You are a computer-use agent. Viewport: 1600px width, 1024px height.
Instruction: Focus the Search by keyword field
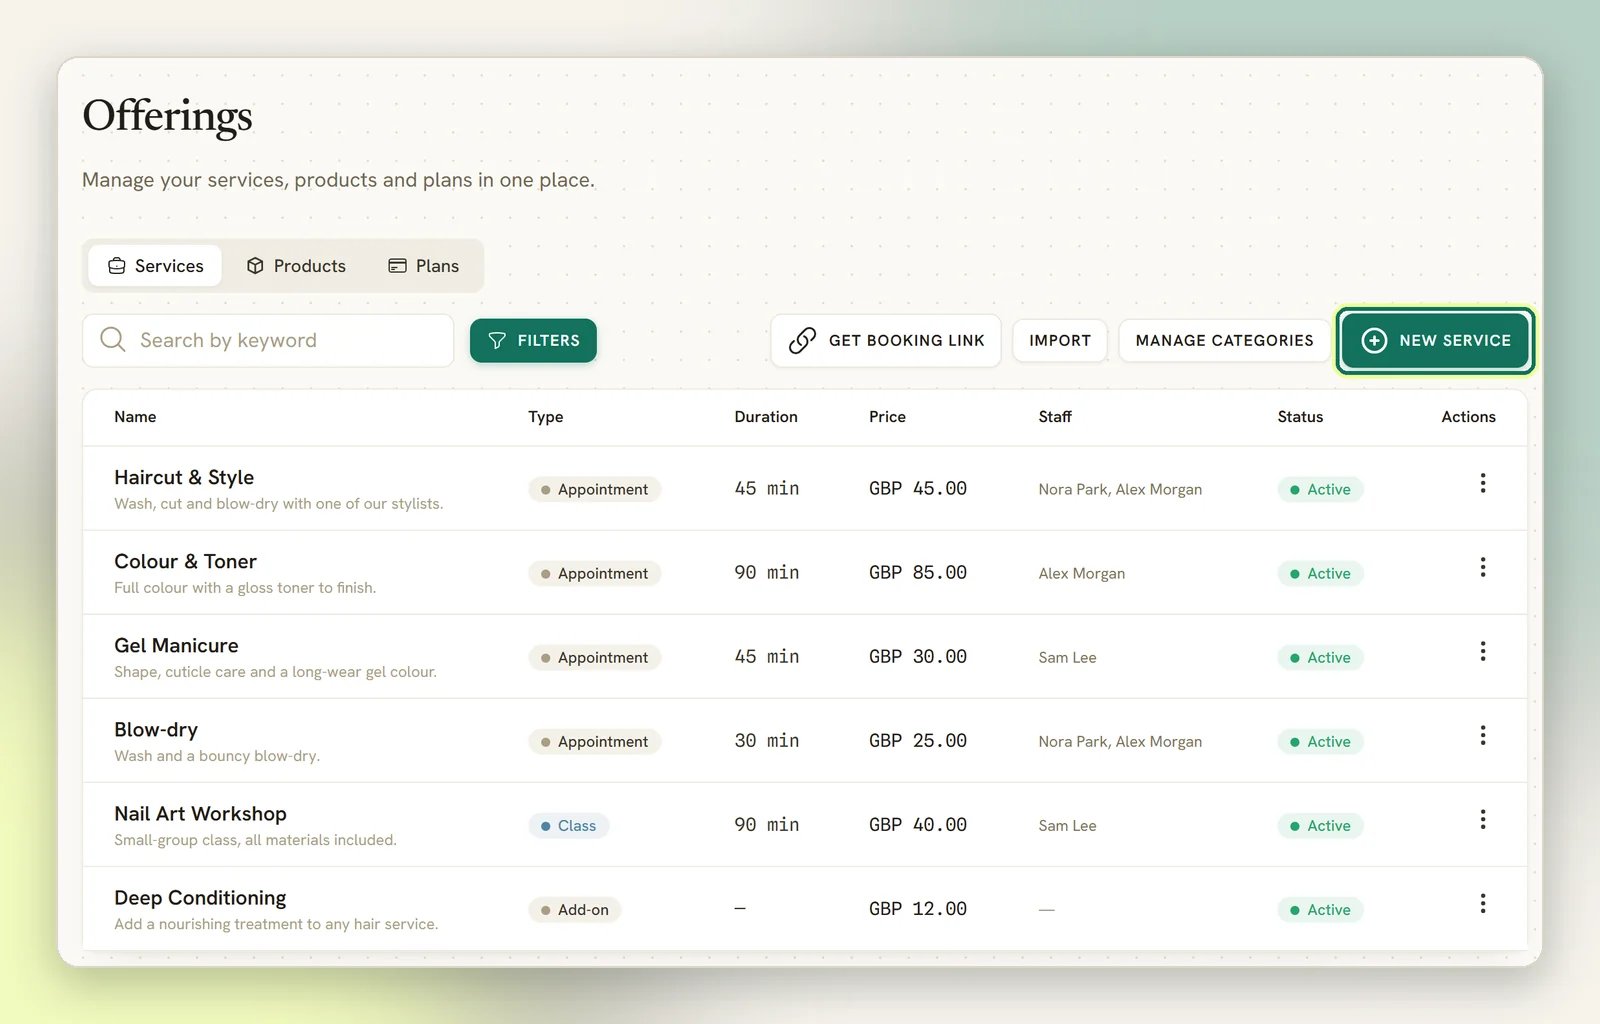pos(268,341)
